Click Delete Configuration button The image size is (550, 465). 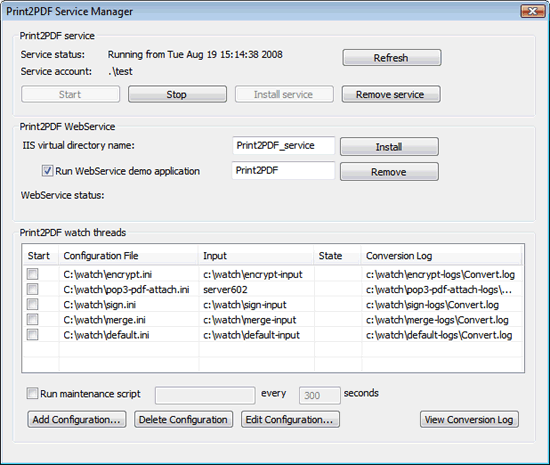pos(183,419)
